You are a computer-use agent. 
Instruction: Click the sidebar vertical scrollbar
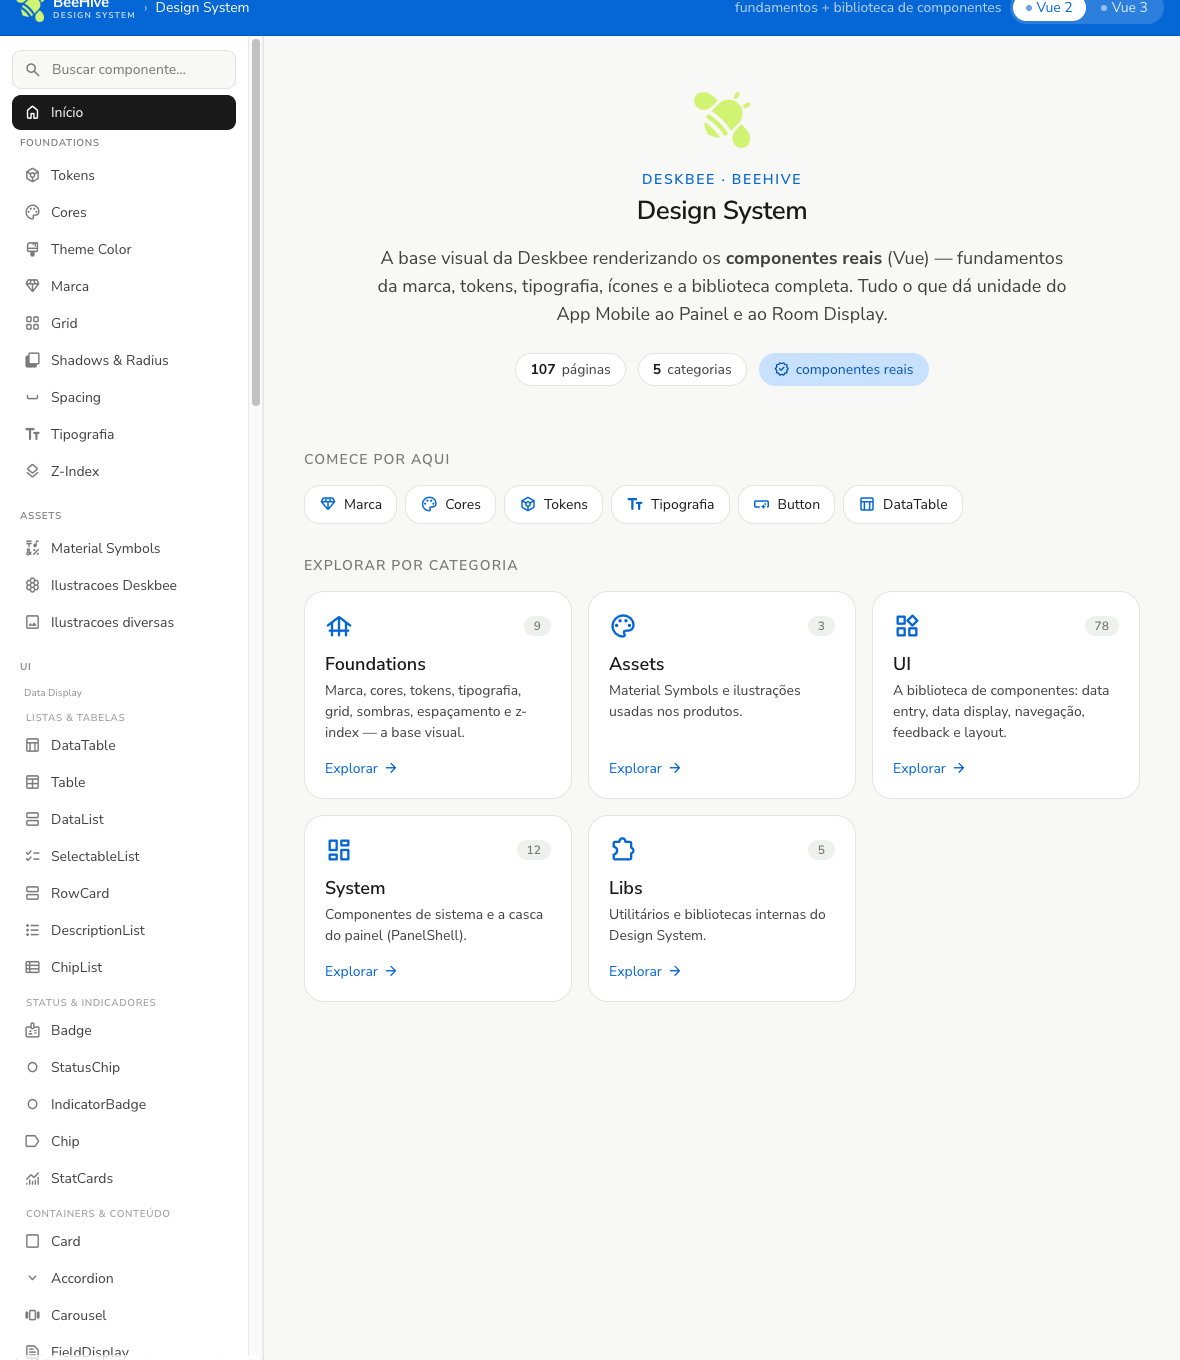coord(256,222)
